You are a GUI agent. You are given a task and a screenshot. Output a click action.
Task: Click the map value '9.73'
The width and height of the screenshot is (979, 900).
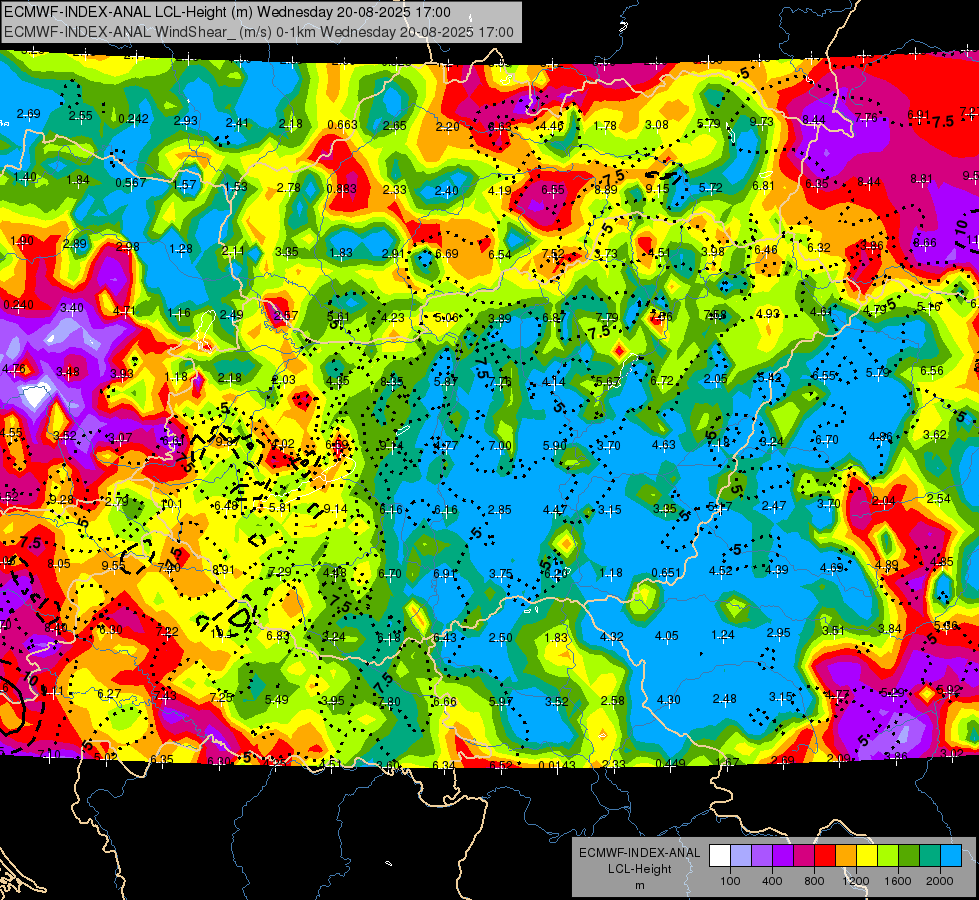tap(762, 121)
